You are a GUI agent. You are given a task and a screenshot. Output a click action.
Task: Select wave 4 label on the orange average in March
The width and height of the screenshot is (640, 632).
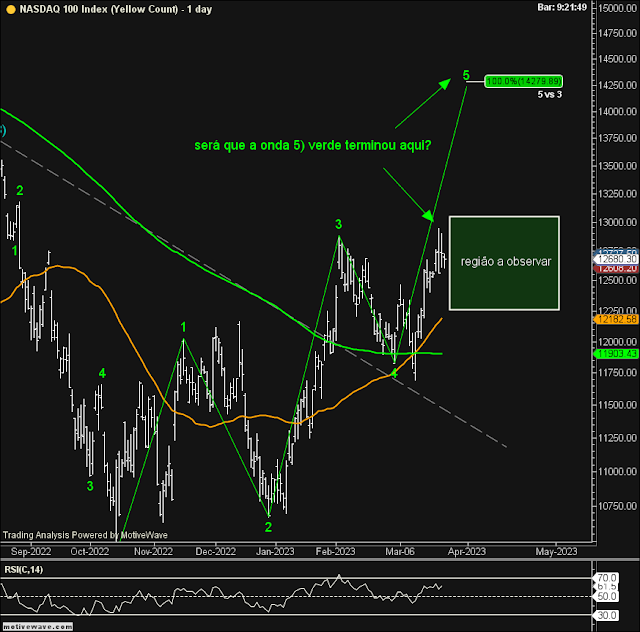click(394, 373)
